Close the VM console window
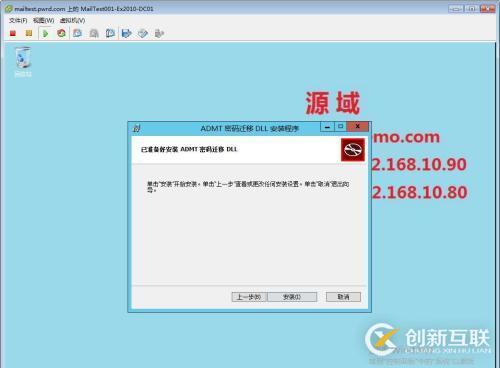 487,9
